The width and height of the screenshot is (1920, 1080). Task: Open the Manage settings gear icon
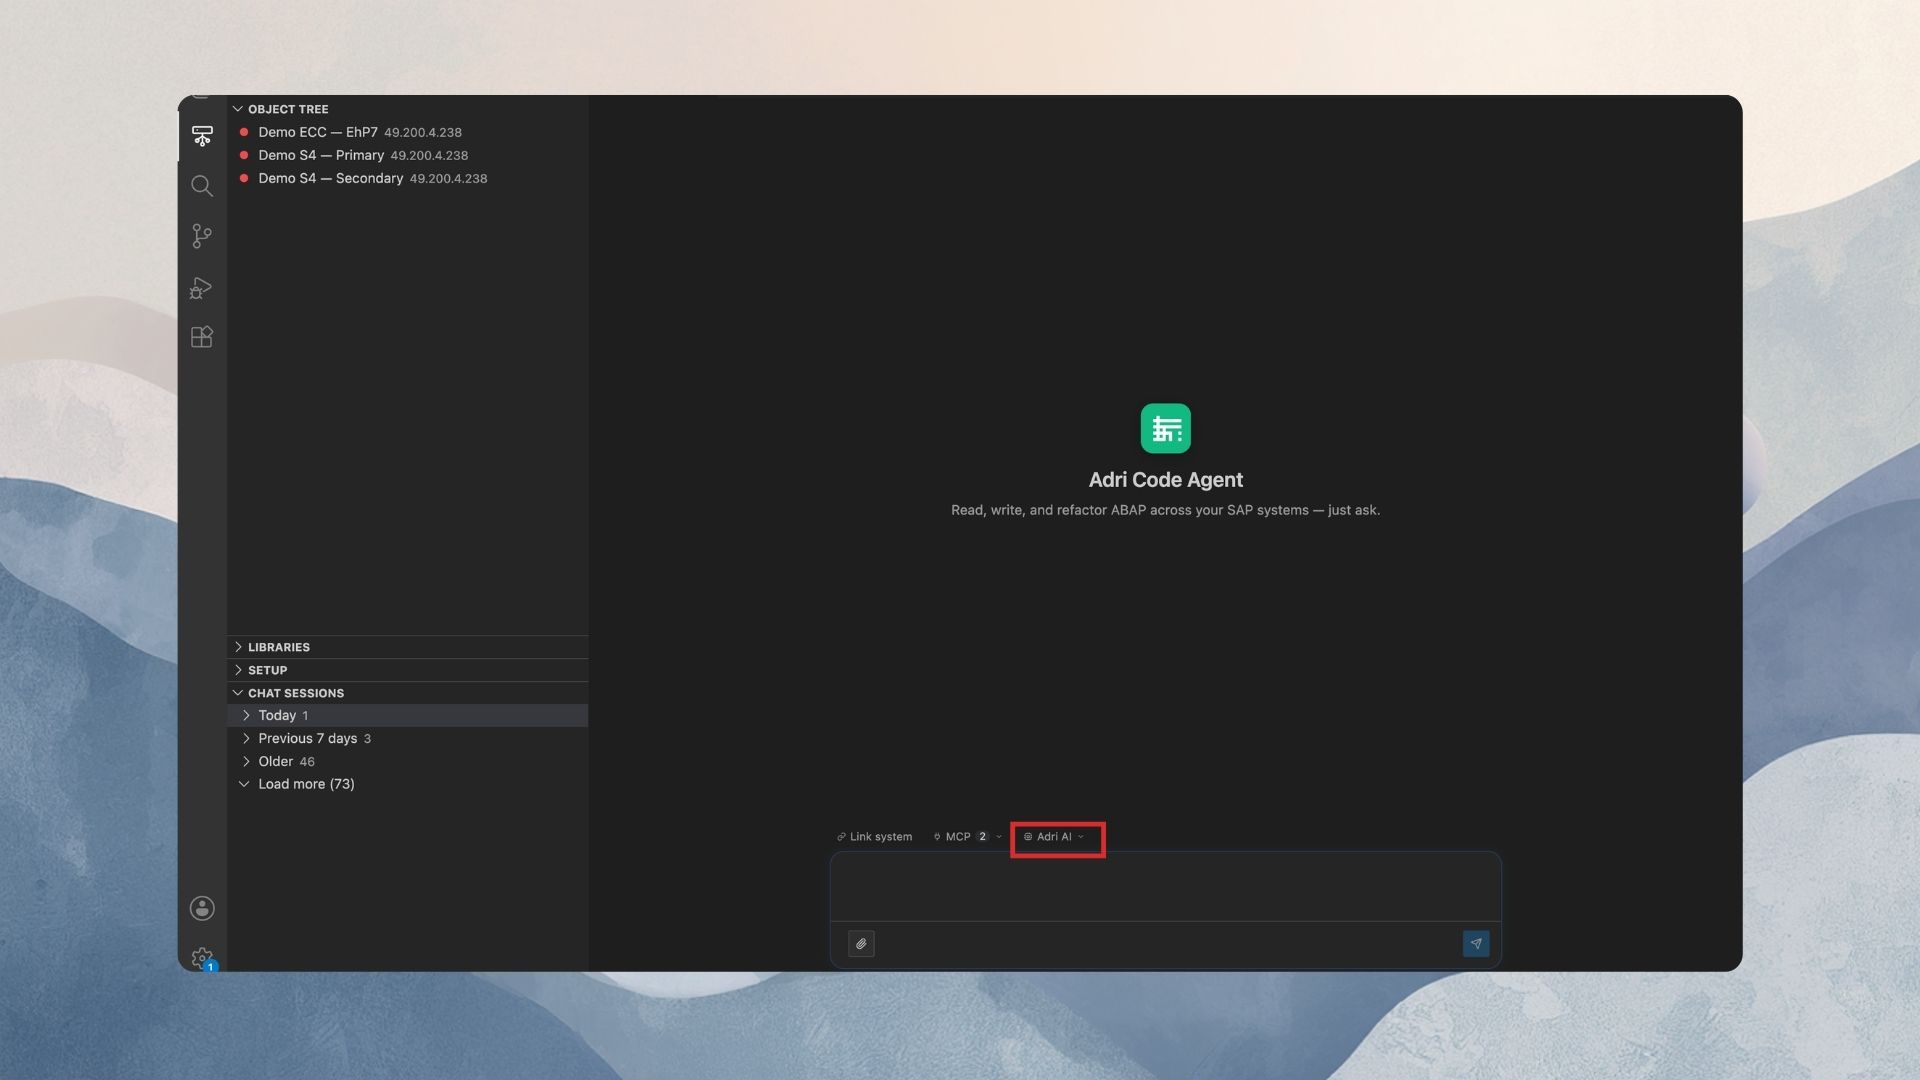click(202, 959)
